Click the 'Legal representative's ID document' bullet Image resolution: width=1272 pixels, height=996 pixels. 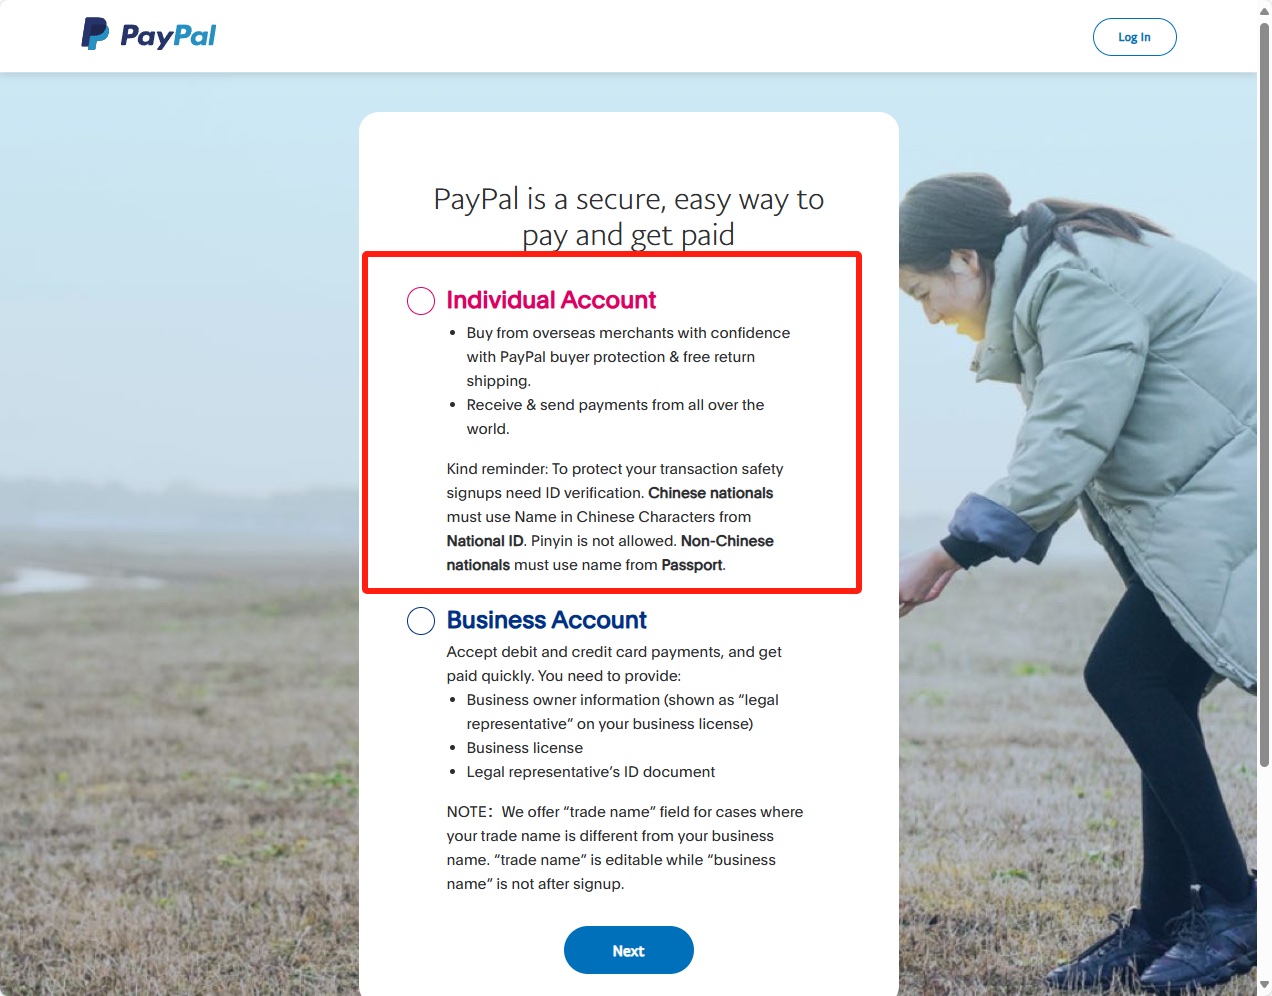coord(590,772)
